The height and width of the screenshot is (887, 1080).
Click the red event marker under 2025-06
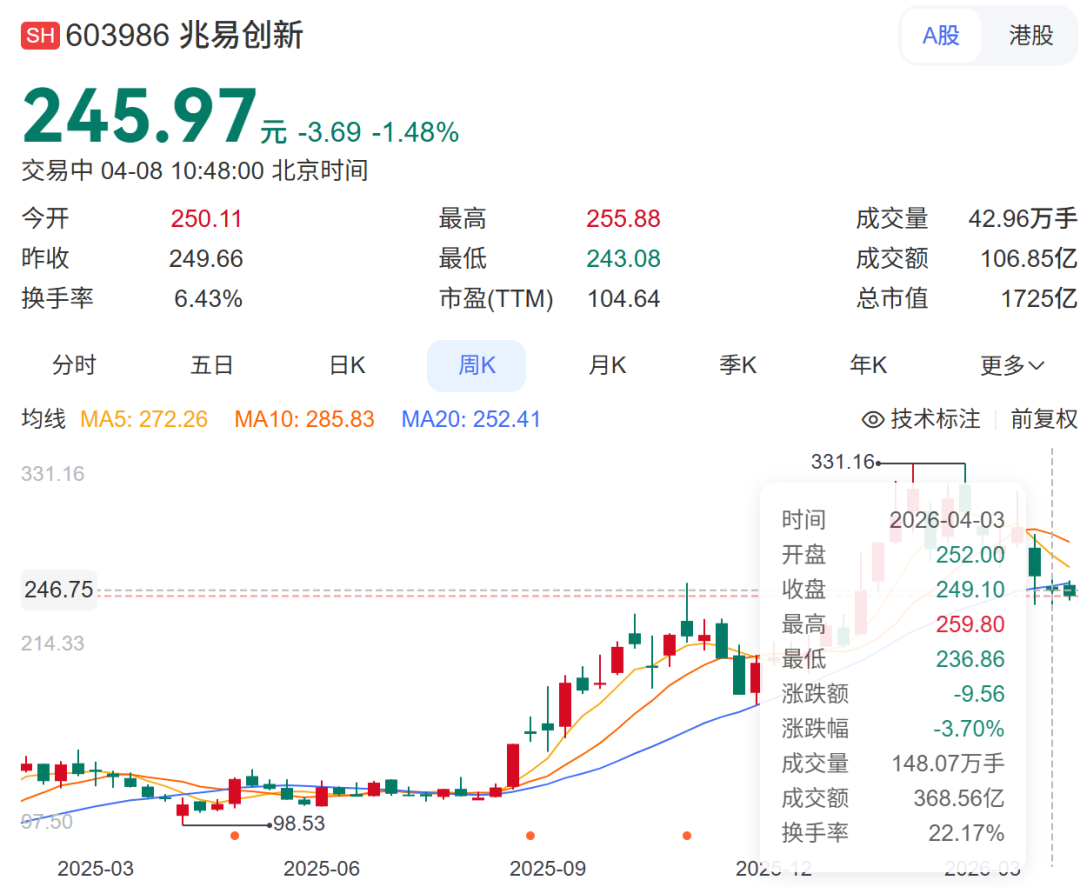coord(234,836)
